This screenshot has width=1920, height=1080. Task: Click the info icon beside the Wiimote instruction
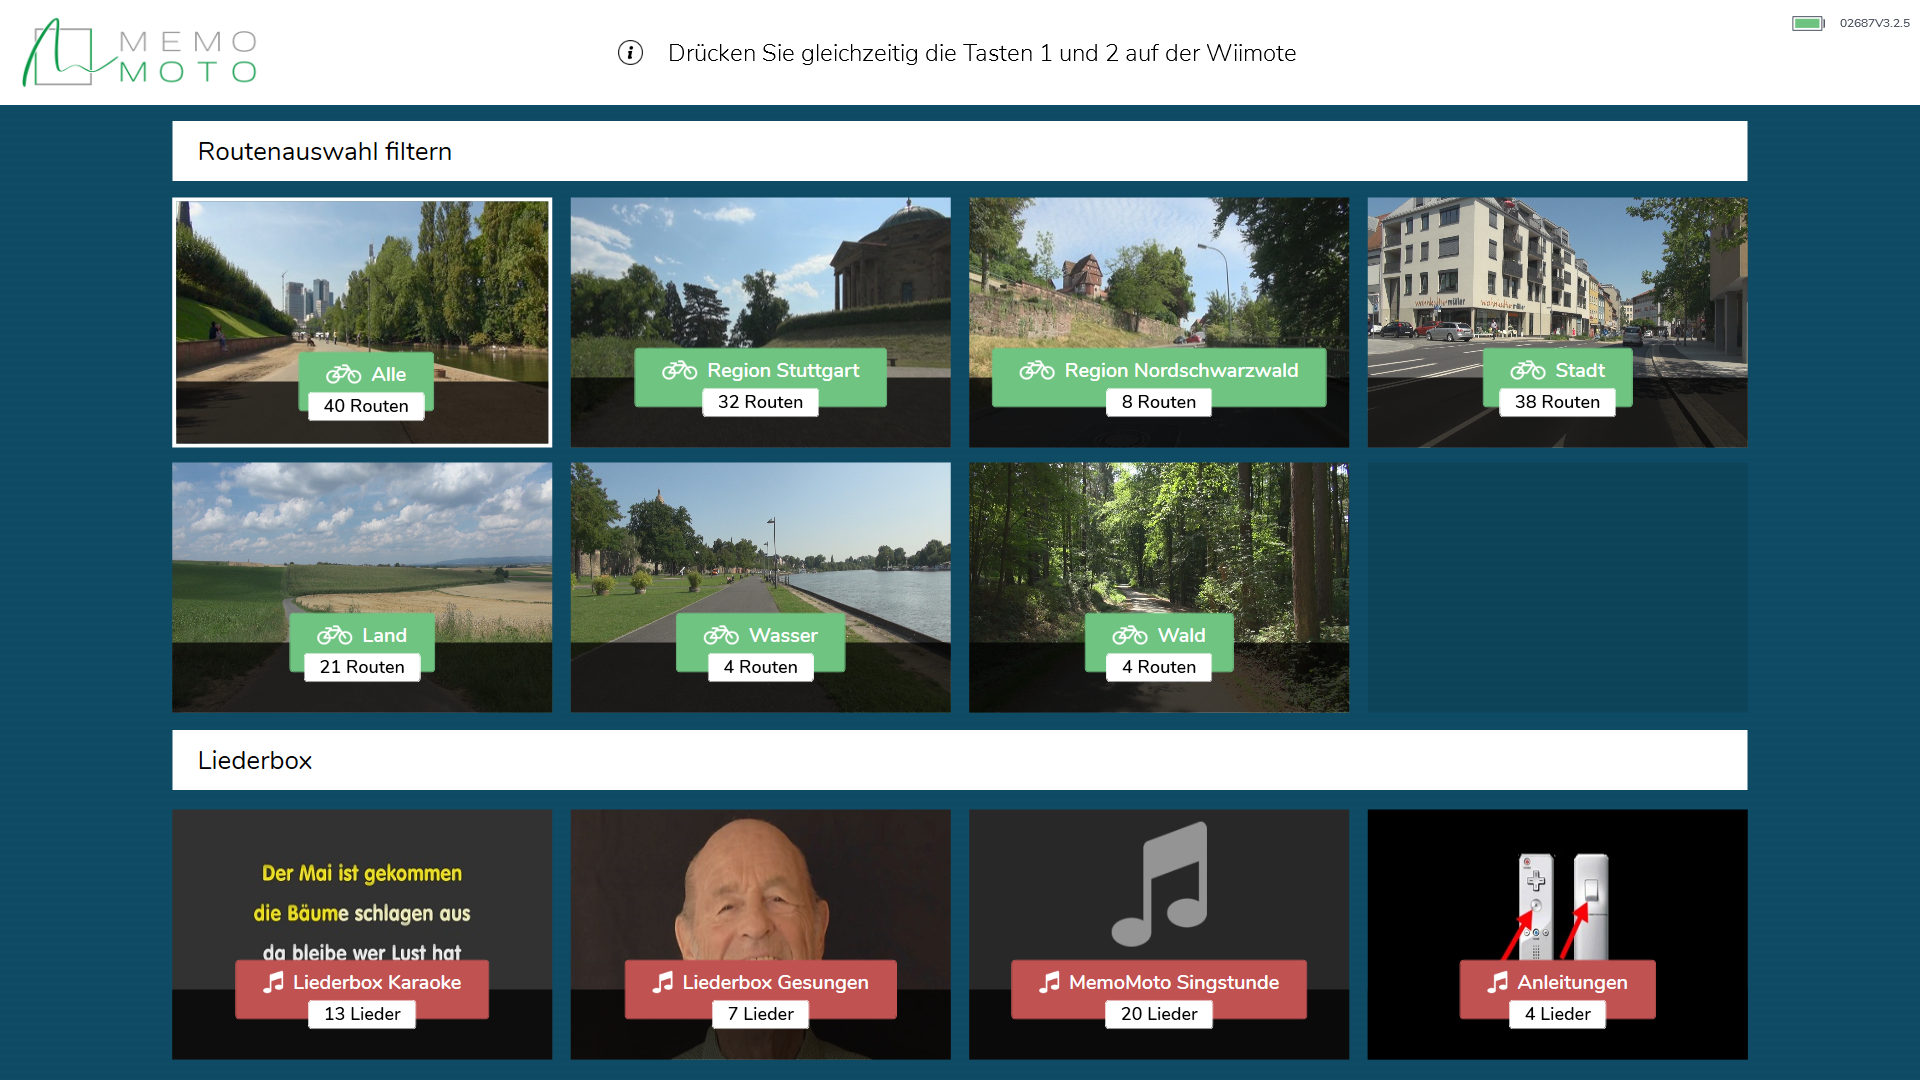tap(630, 53)
